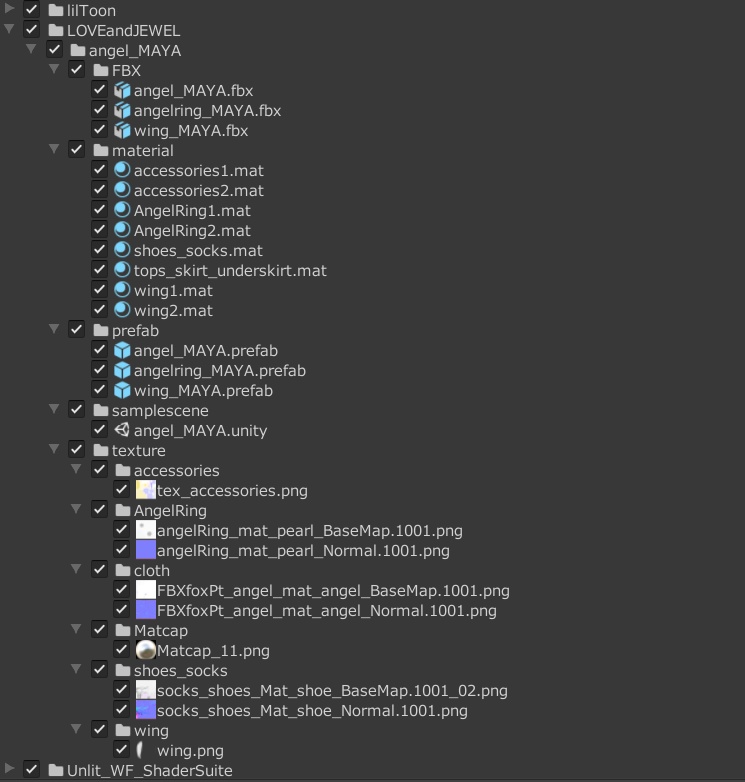Screen dimensions: 745x782
Task: Click the accessories1.mat material icon
Action: (122, 170)
